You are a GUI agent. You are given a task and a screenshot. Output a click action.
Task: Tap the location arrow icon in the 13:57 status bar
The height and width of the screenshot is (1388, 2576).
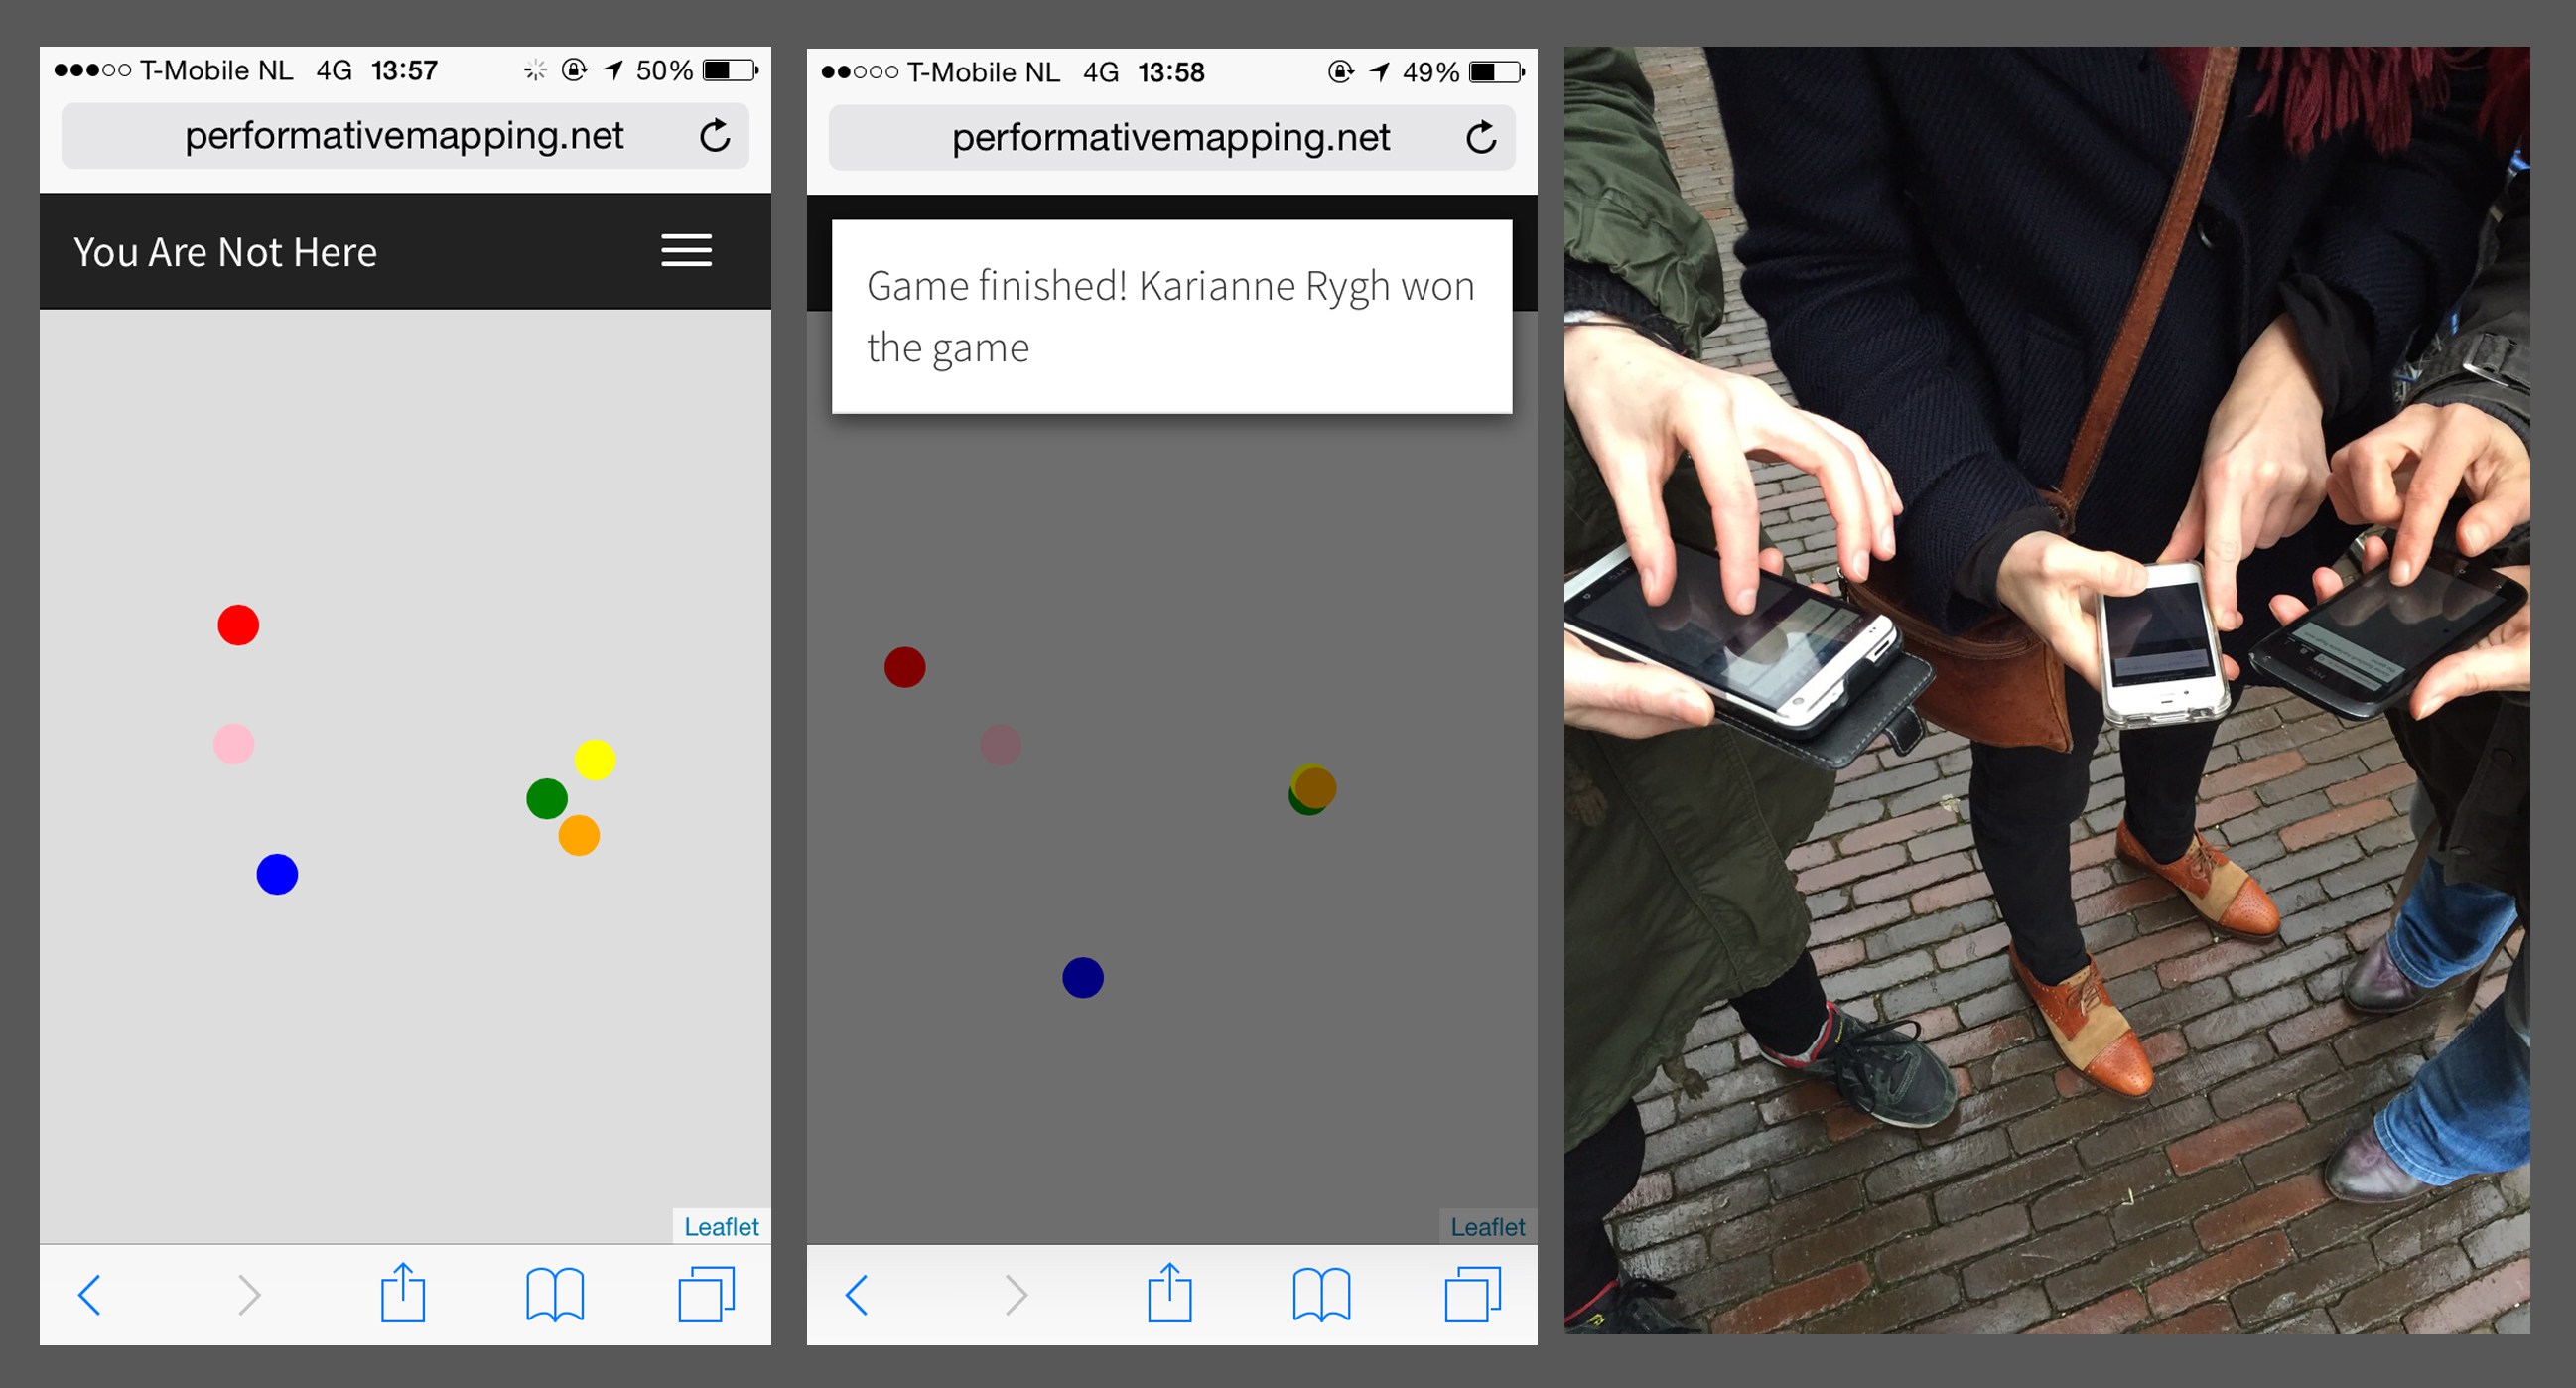pyautogui.click(x=613, y=70)
